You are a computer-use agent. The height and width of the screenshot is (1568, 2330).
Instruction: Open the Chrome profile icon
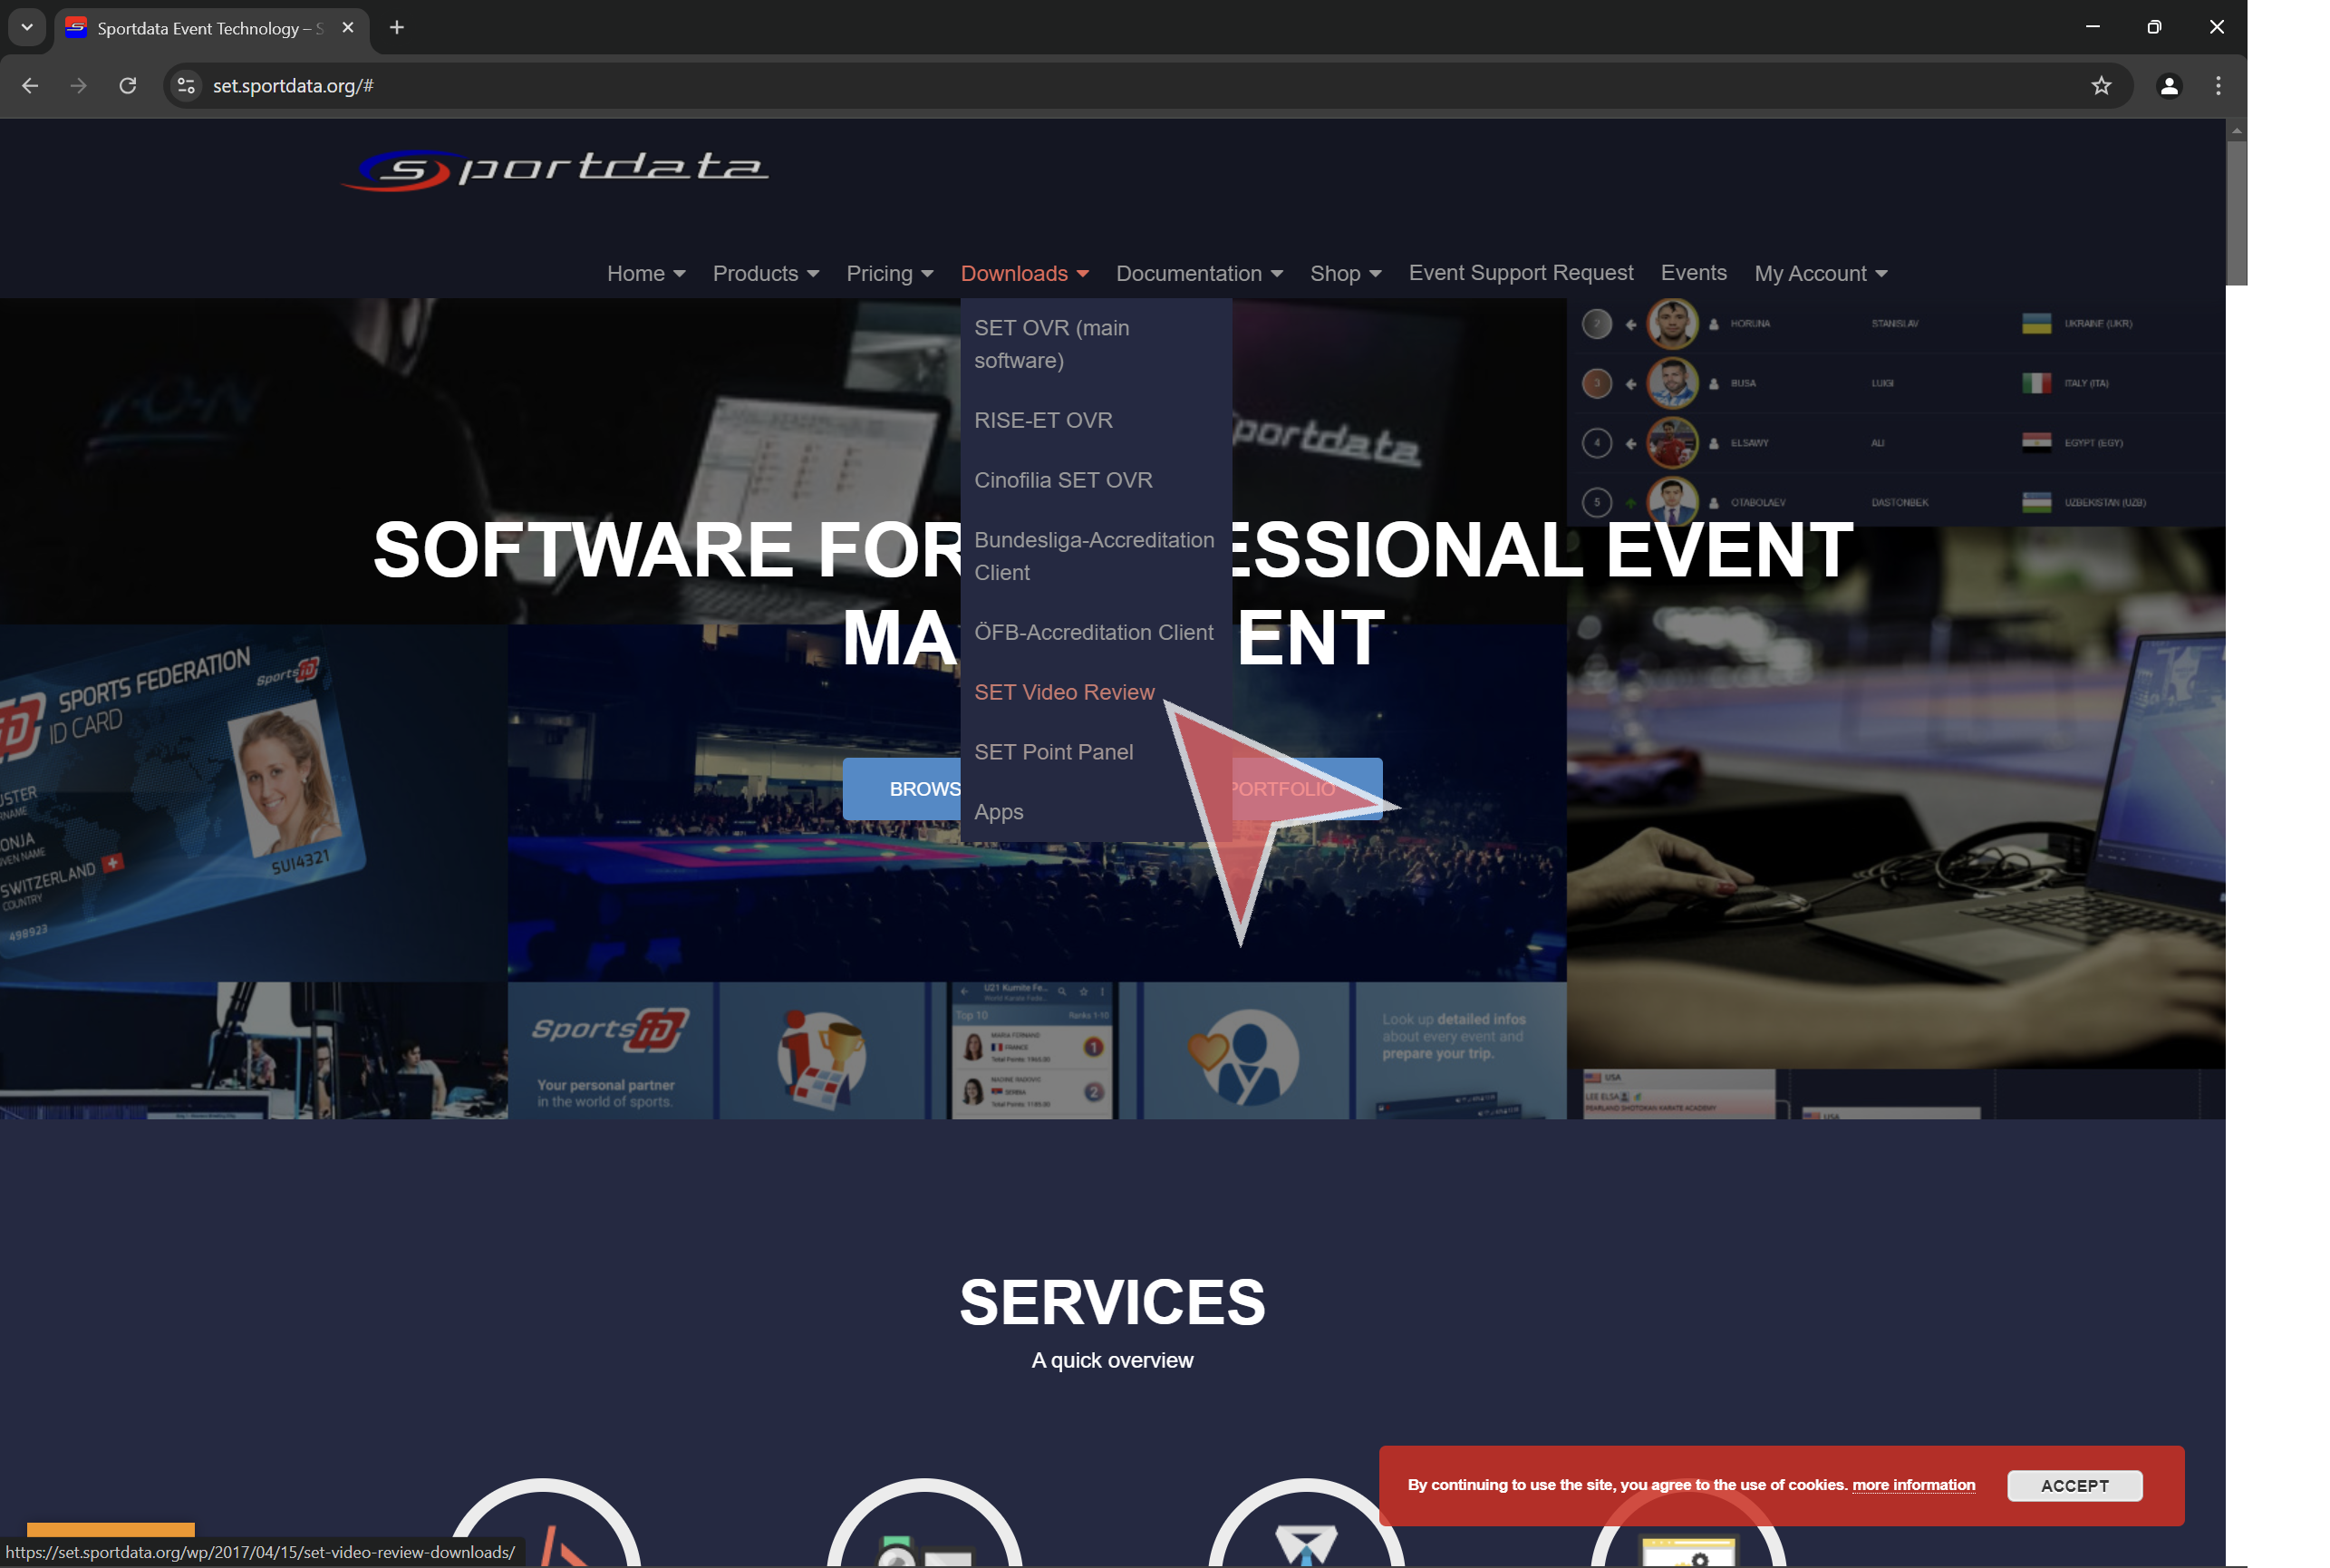point(2168,86)
